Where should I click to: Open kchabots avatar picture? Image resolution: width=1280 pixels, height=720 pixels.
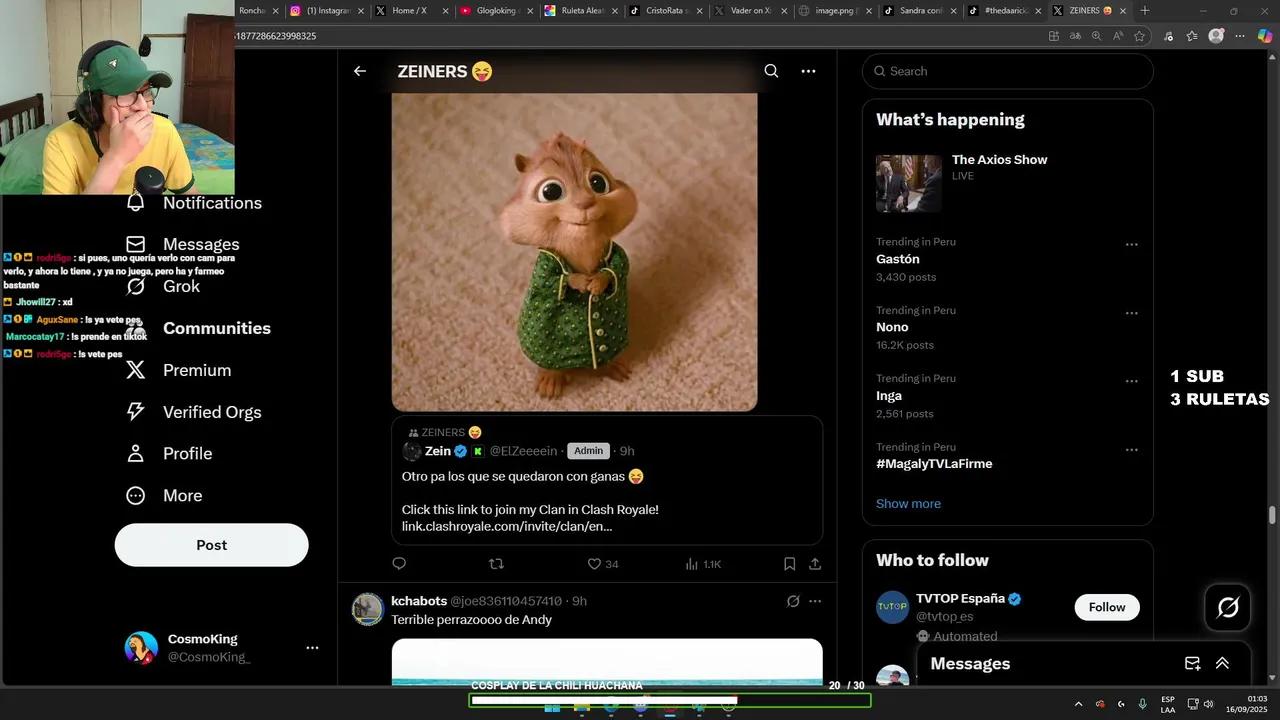(x=368, y=609)
